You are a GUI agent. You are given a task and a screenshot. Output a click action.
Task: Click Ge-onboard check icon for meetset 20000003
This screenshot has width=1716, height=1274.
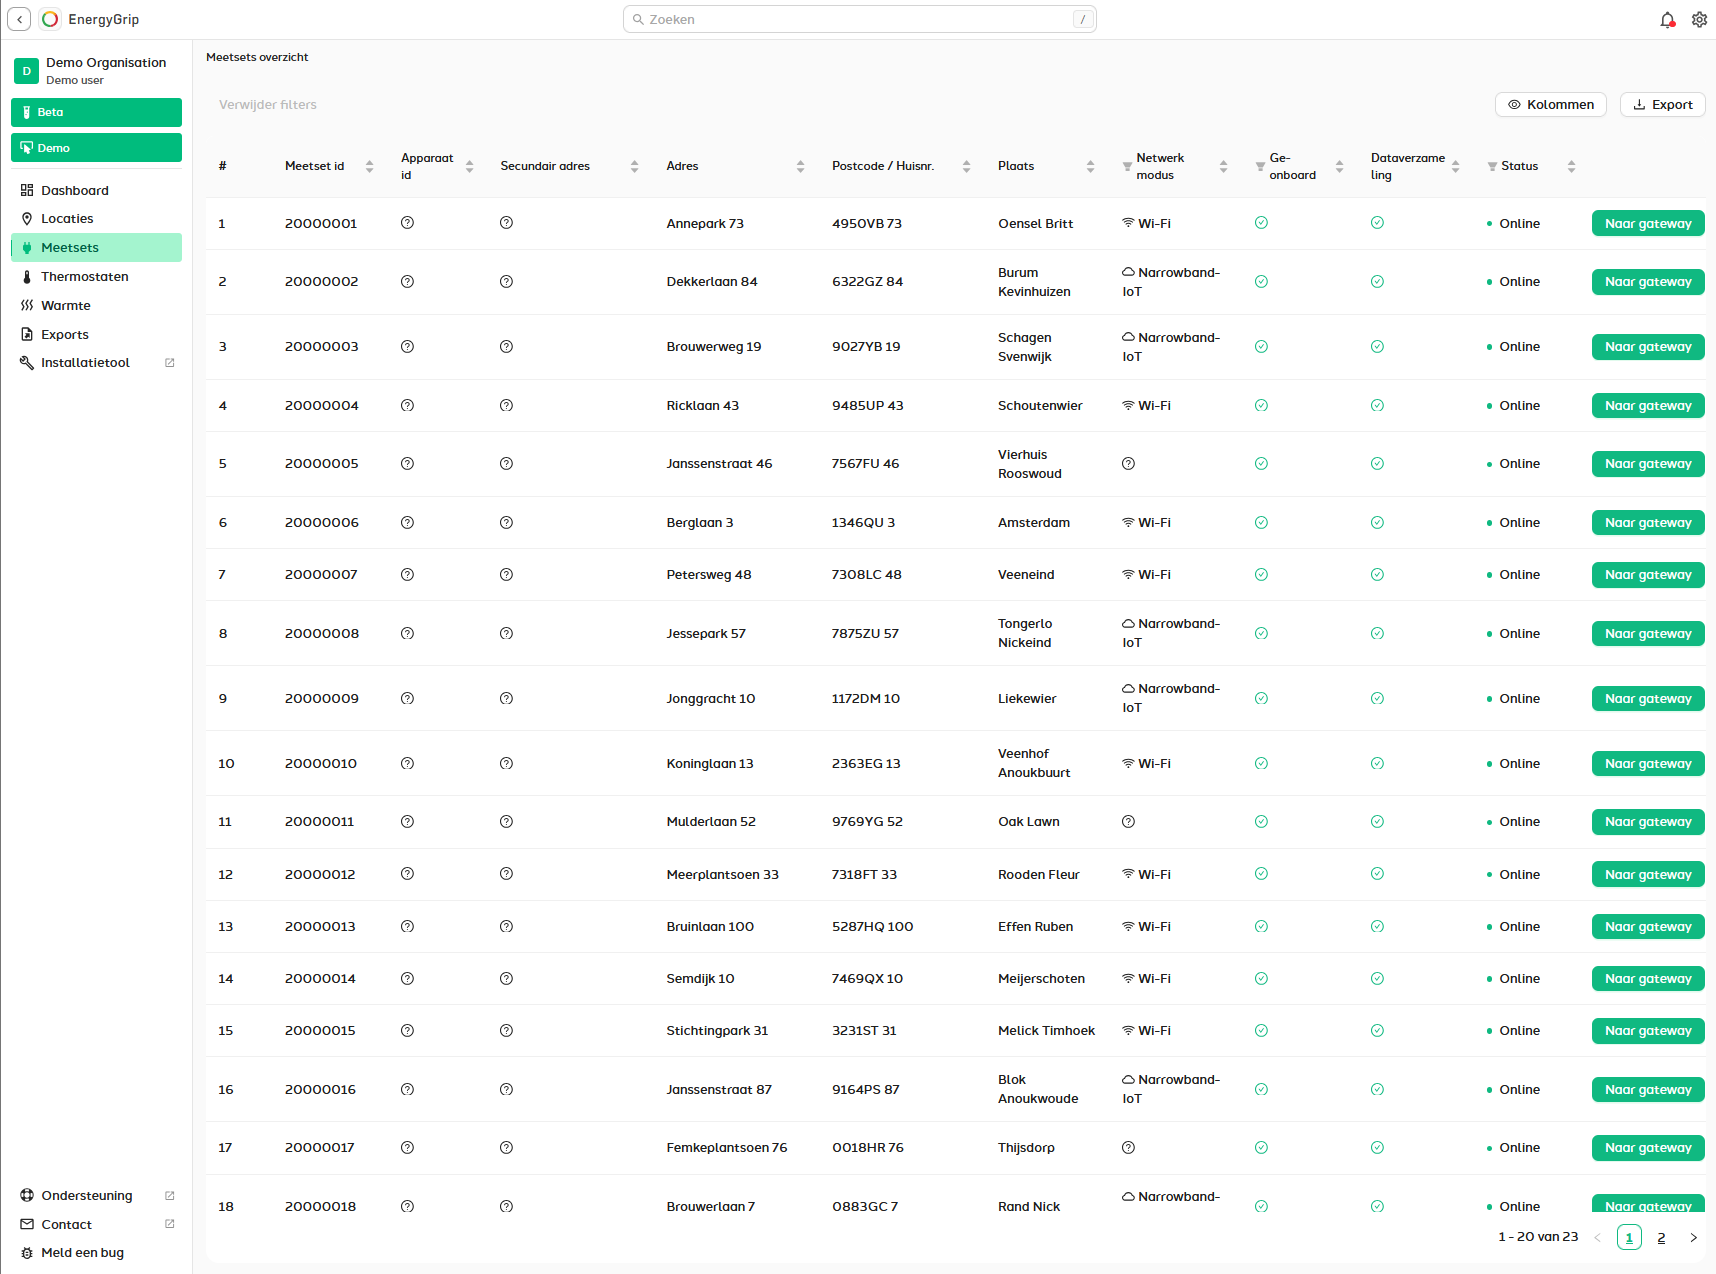click(x=1261, y=347)
